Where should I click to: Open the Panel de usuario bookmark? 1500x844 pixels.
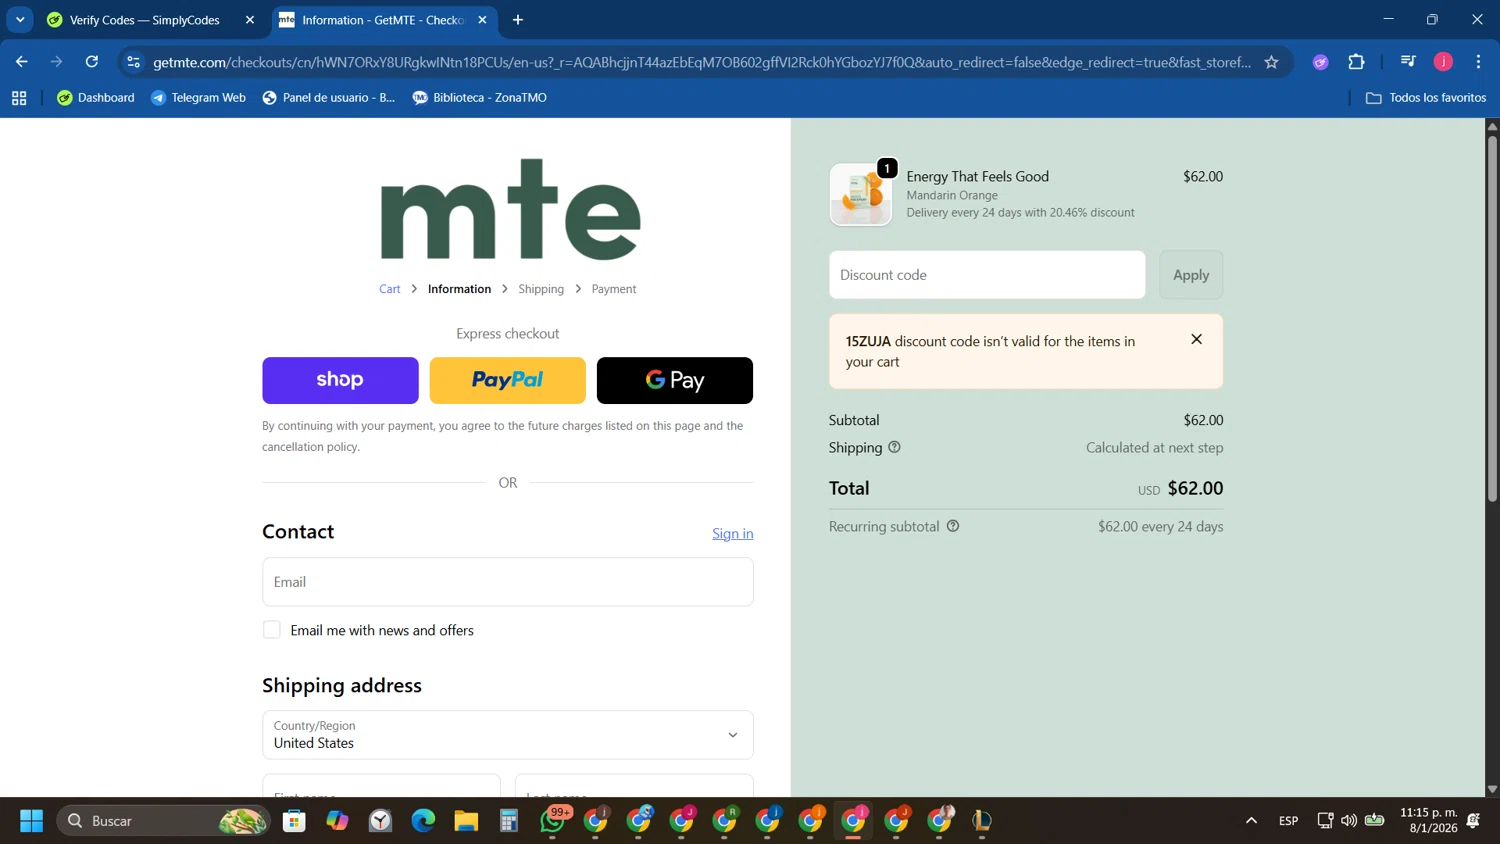click(x=329, y=98)
